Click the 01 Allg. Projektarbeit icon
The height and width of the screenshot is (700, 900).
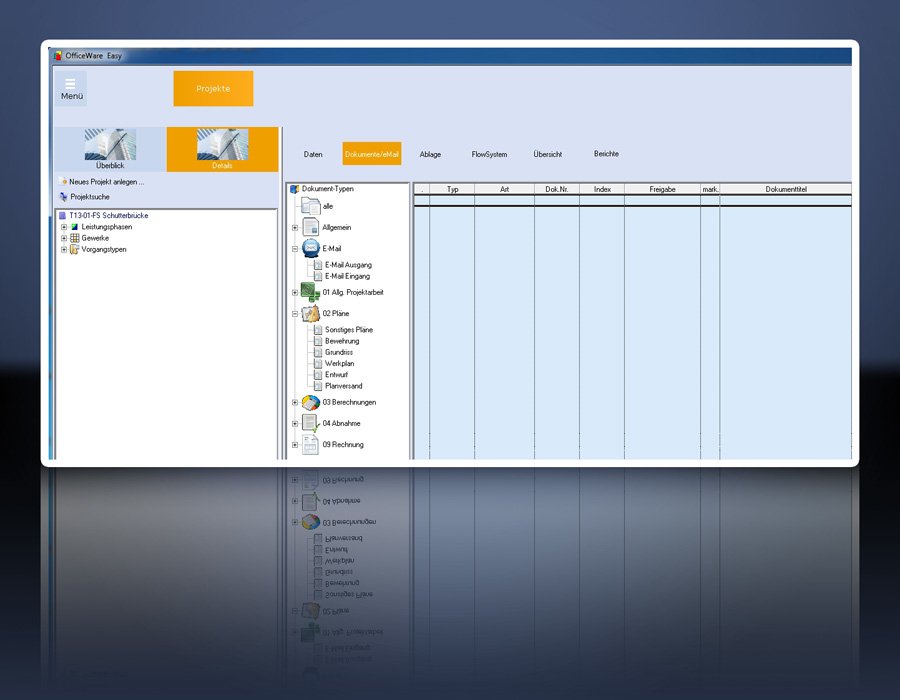click(x=311, y=292)
